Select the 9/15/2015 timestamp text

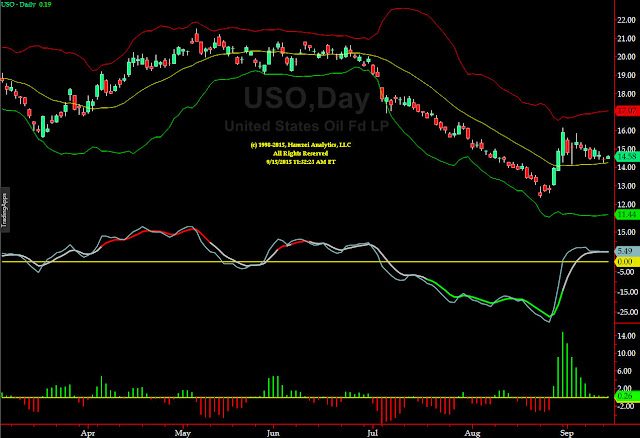coord(301,162)
